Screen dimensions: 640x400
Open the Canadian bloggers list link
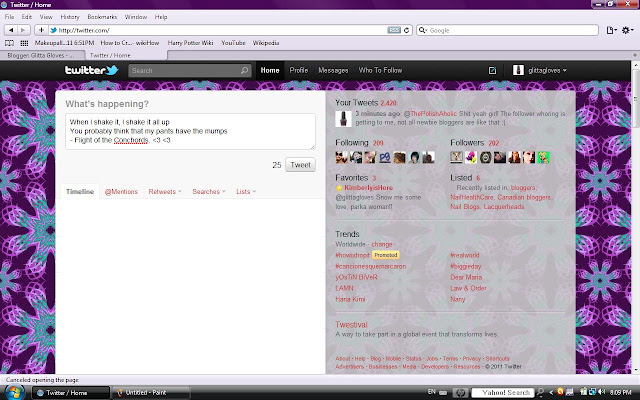[x=524, y=197]
